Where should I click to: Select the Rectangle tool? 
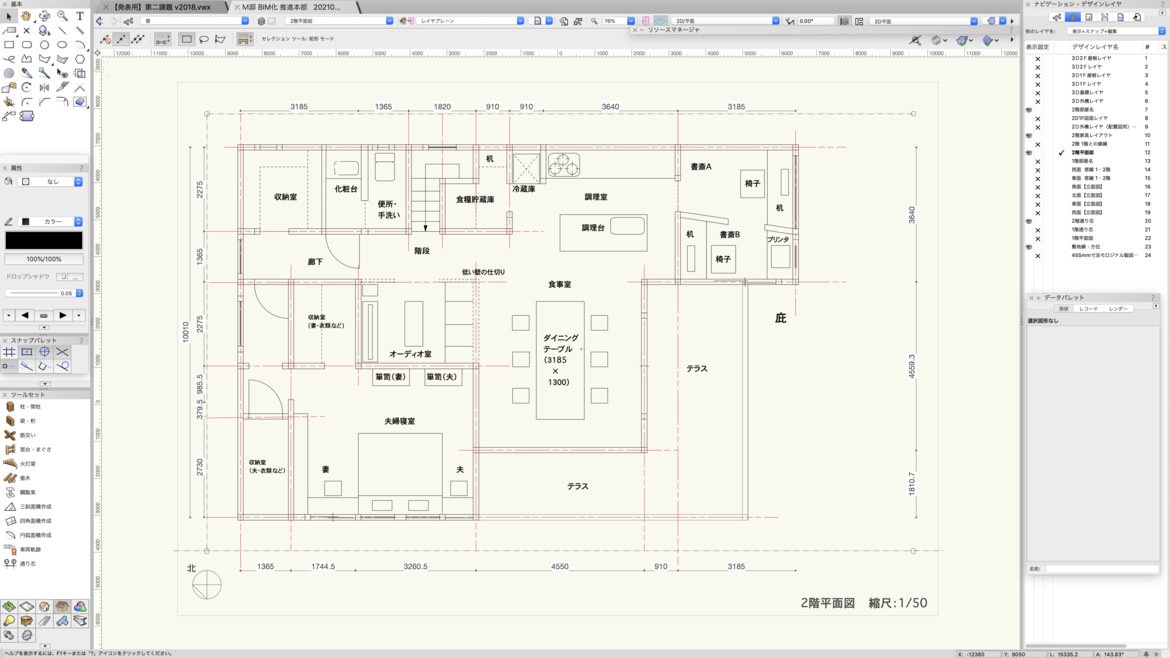(x=10, y=44)
